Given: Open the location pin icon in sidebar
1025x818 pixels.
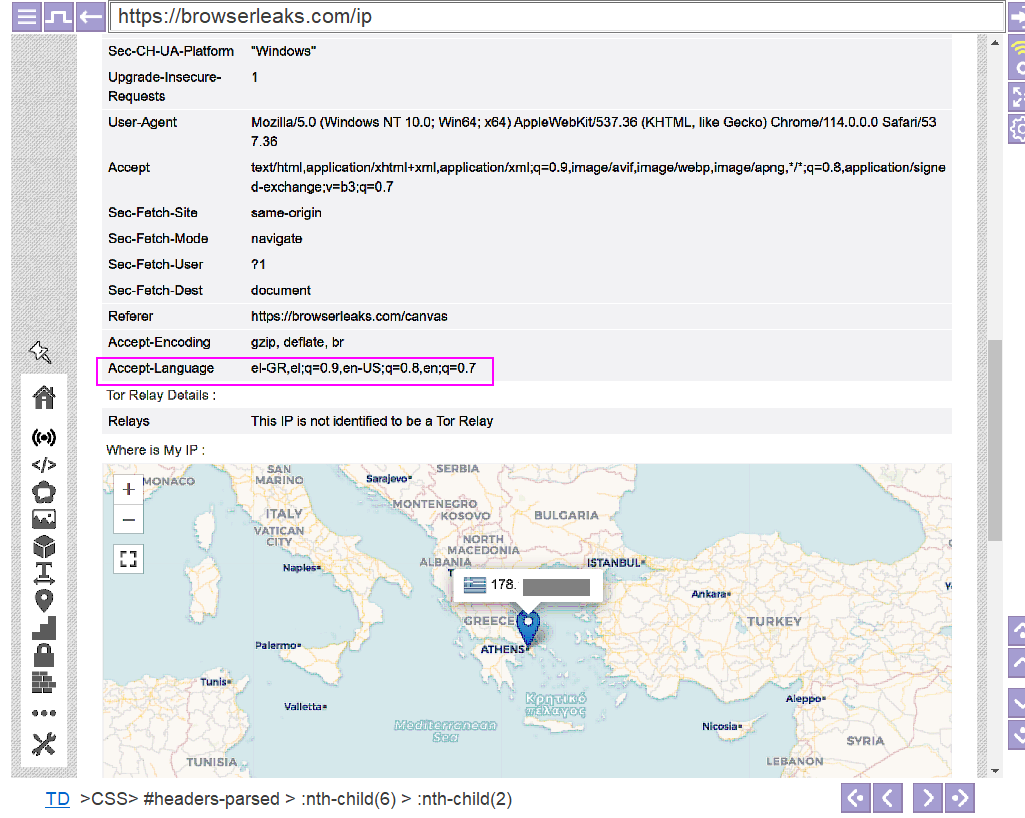Looking at the screenshot, I should pyautogui.click(x=44, y=601).
